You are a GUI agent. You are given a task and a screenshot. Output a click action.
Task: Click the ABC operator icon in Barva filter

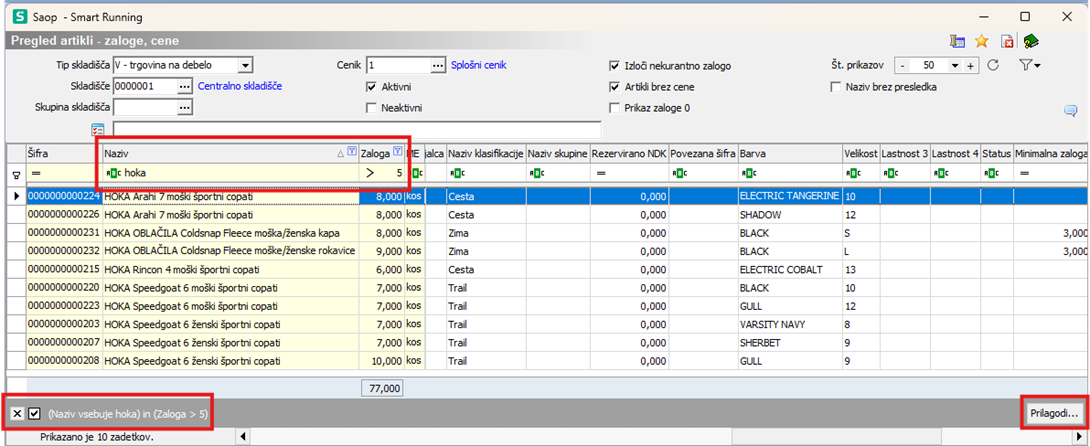748,173
